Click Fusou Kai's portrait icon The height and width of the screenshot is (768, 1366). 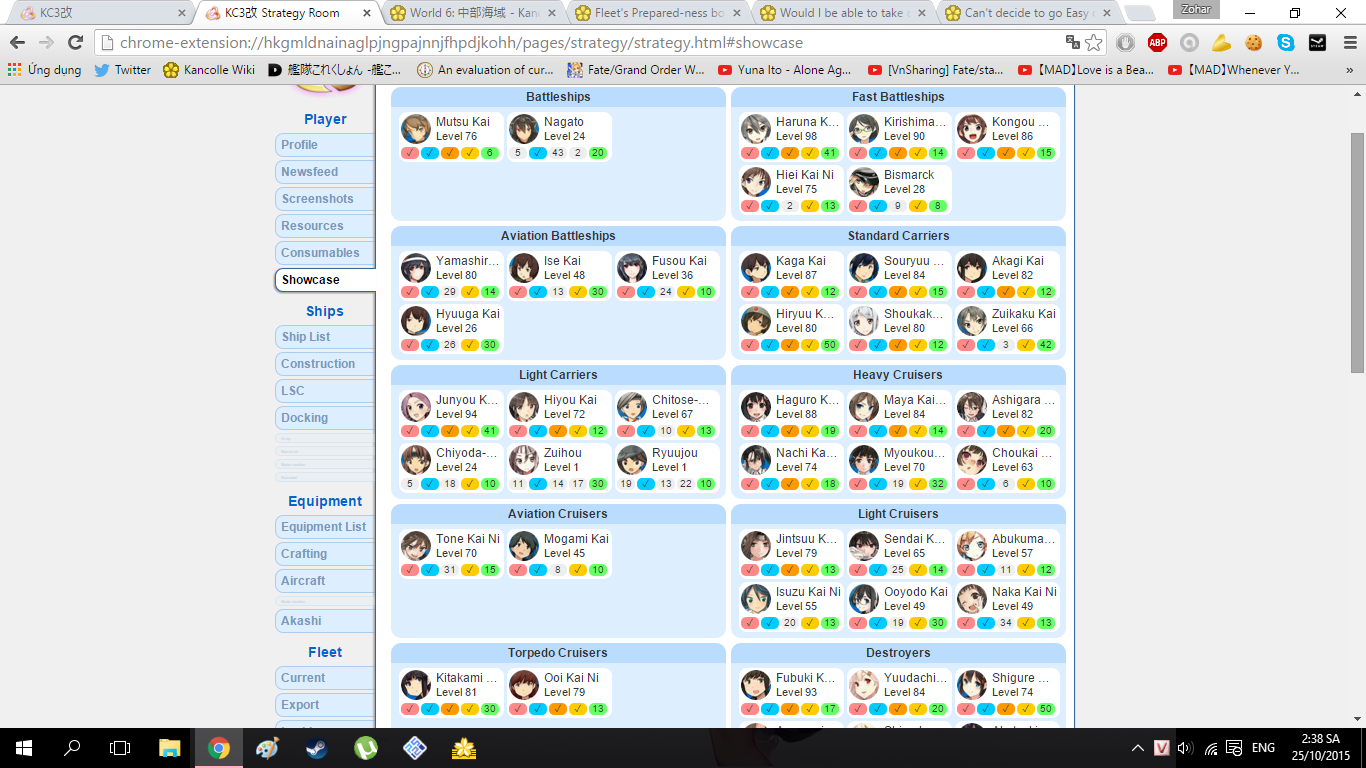pyautogui.click(x=632, y=268)
